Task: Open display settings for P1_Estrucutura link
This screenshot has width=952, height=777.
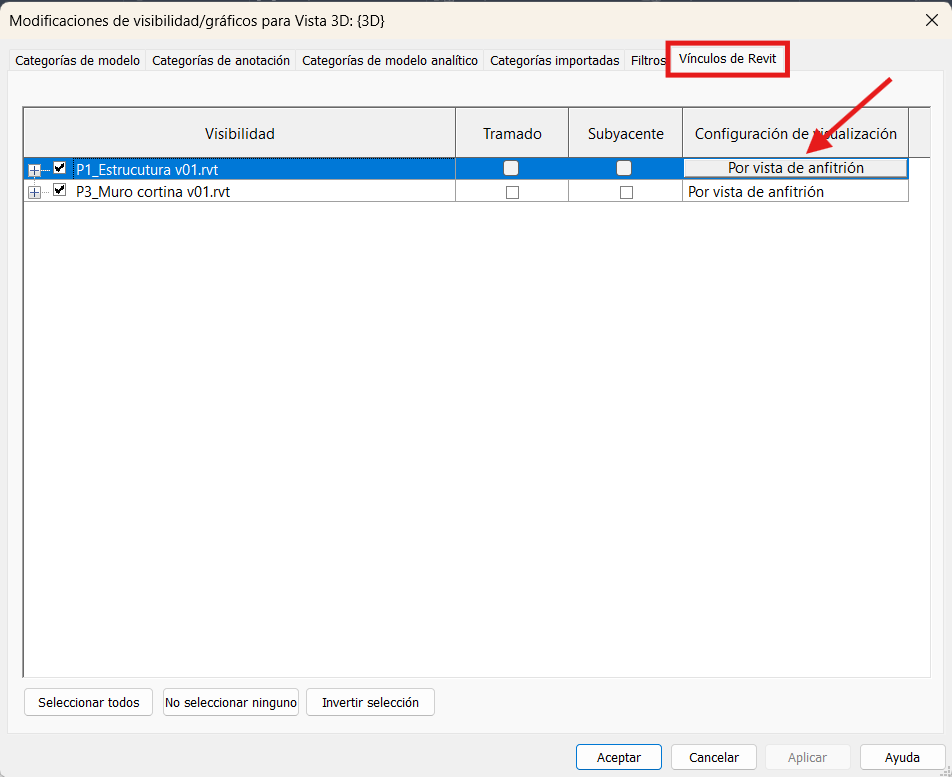Action: click(x=795, y=168)
